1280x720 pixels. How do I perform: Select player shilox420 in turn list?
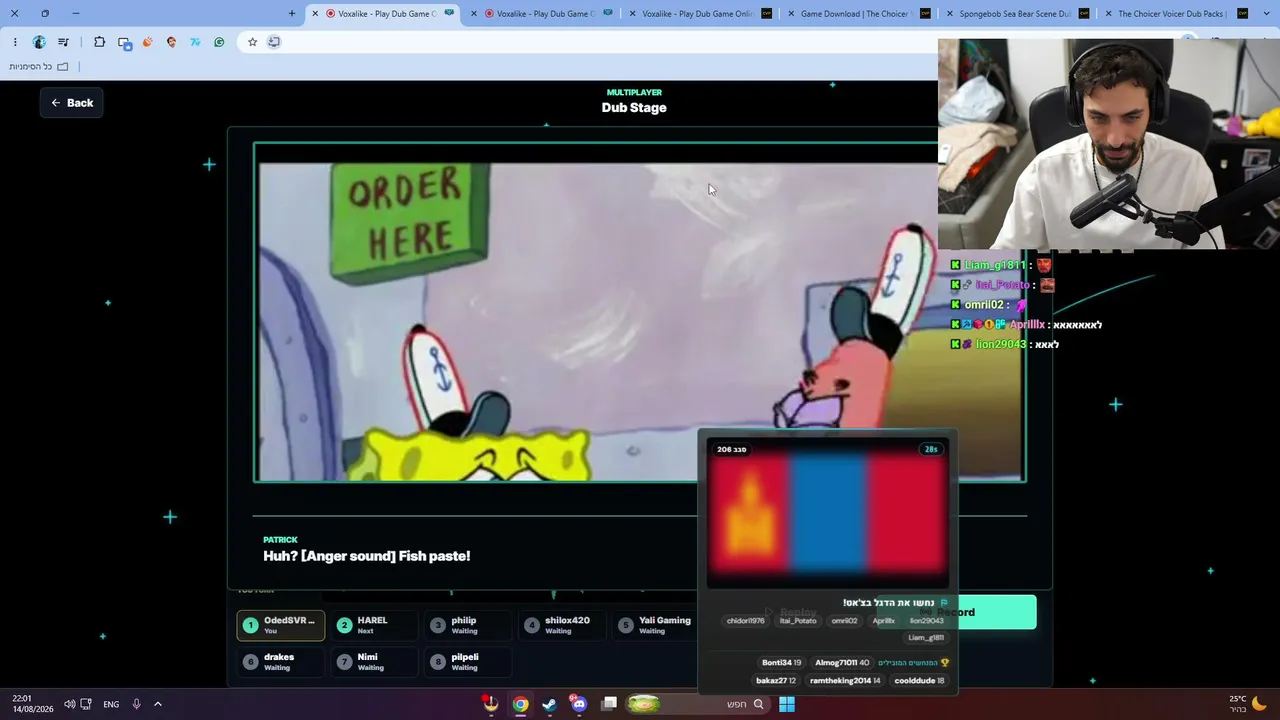(x=561, y=625)
